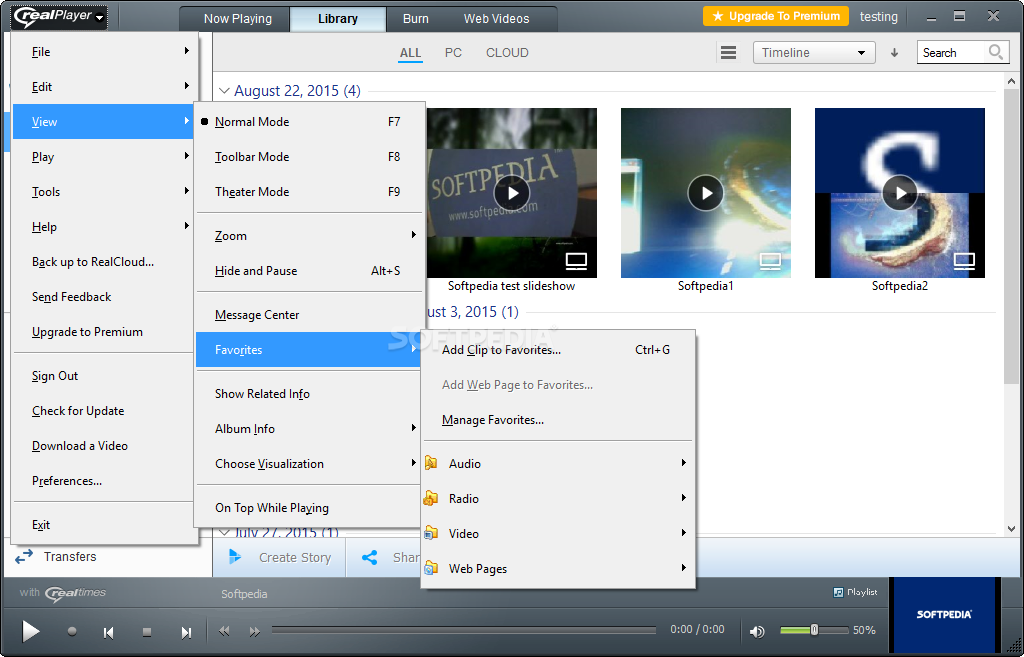Click the fast forward icon
Viewport: 1024px width, 657px height.
255,631
